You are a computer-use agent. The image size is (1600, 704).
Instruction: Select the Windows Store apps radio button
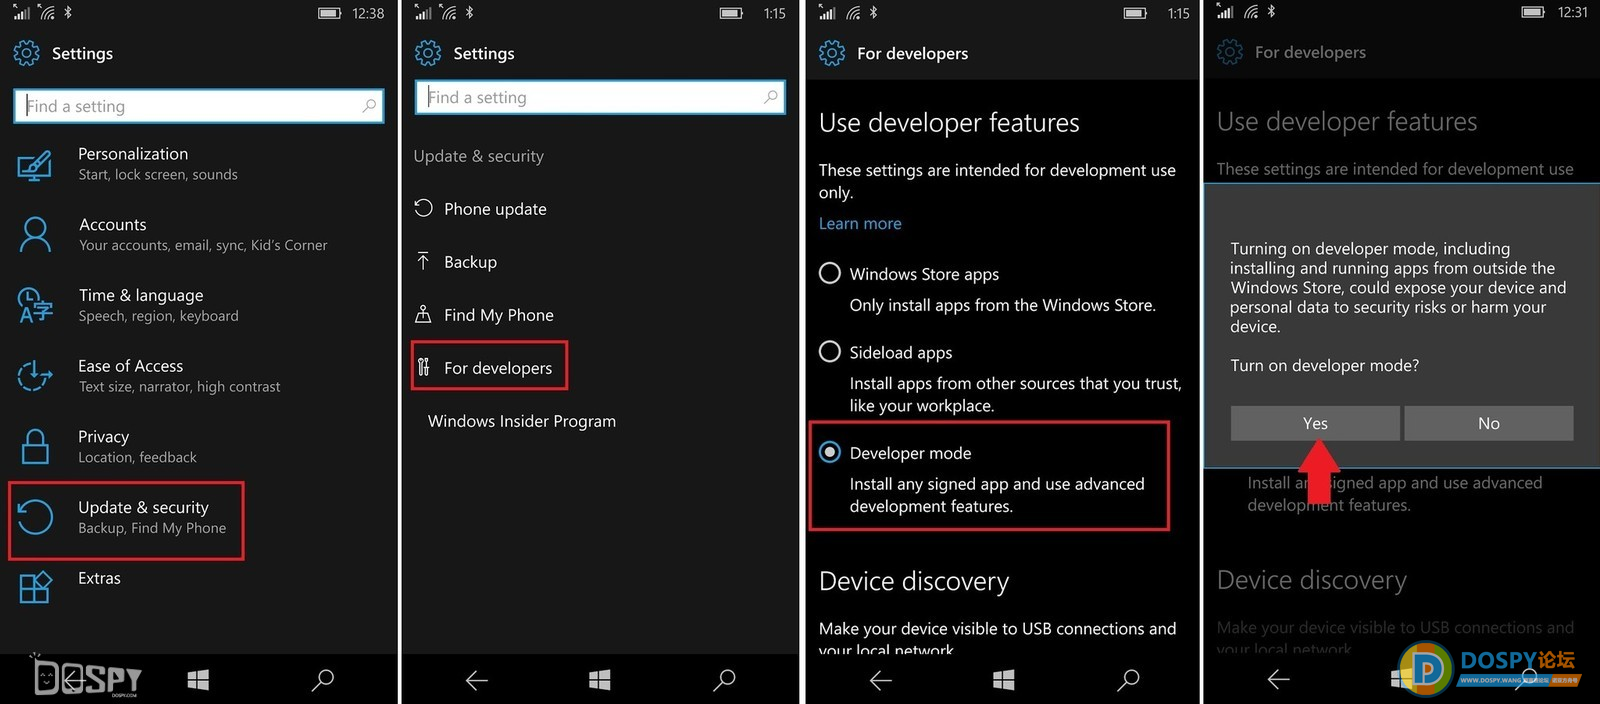[830, 273]
